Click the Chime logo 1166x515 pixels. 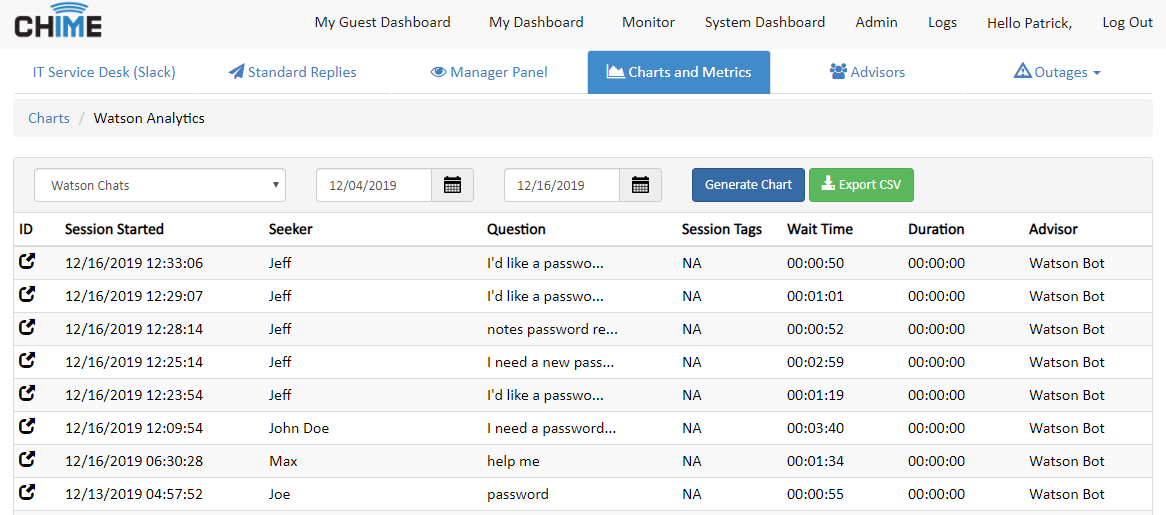coord(58,20)
